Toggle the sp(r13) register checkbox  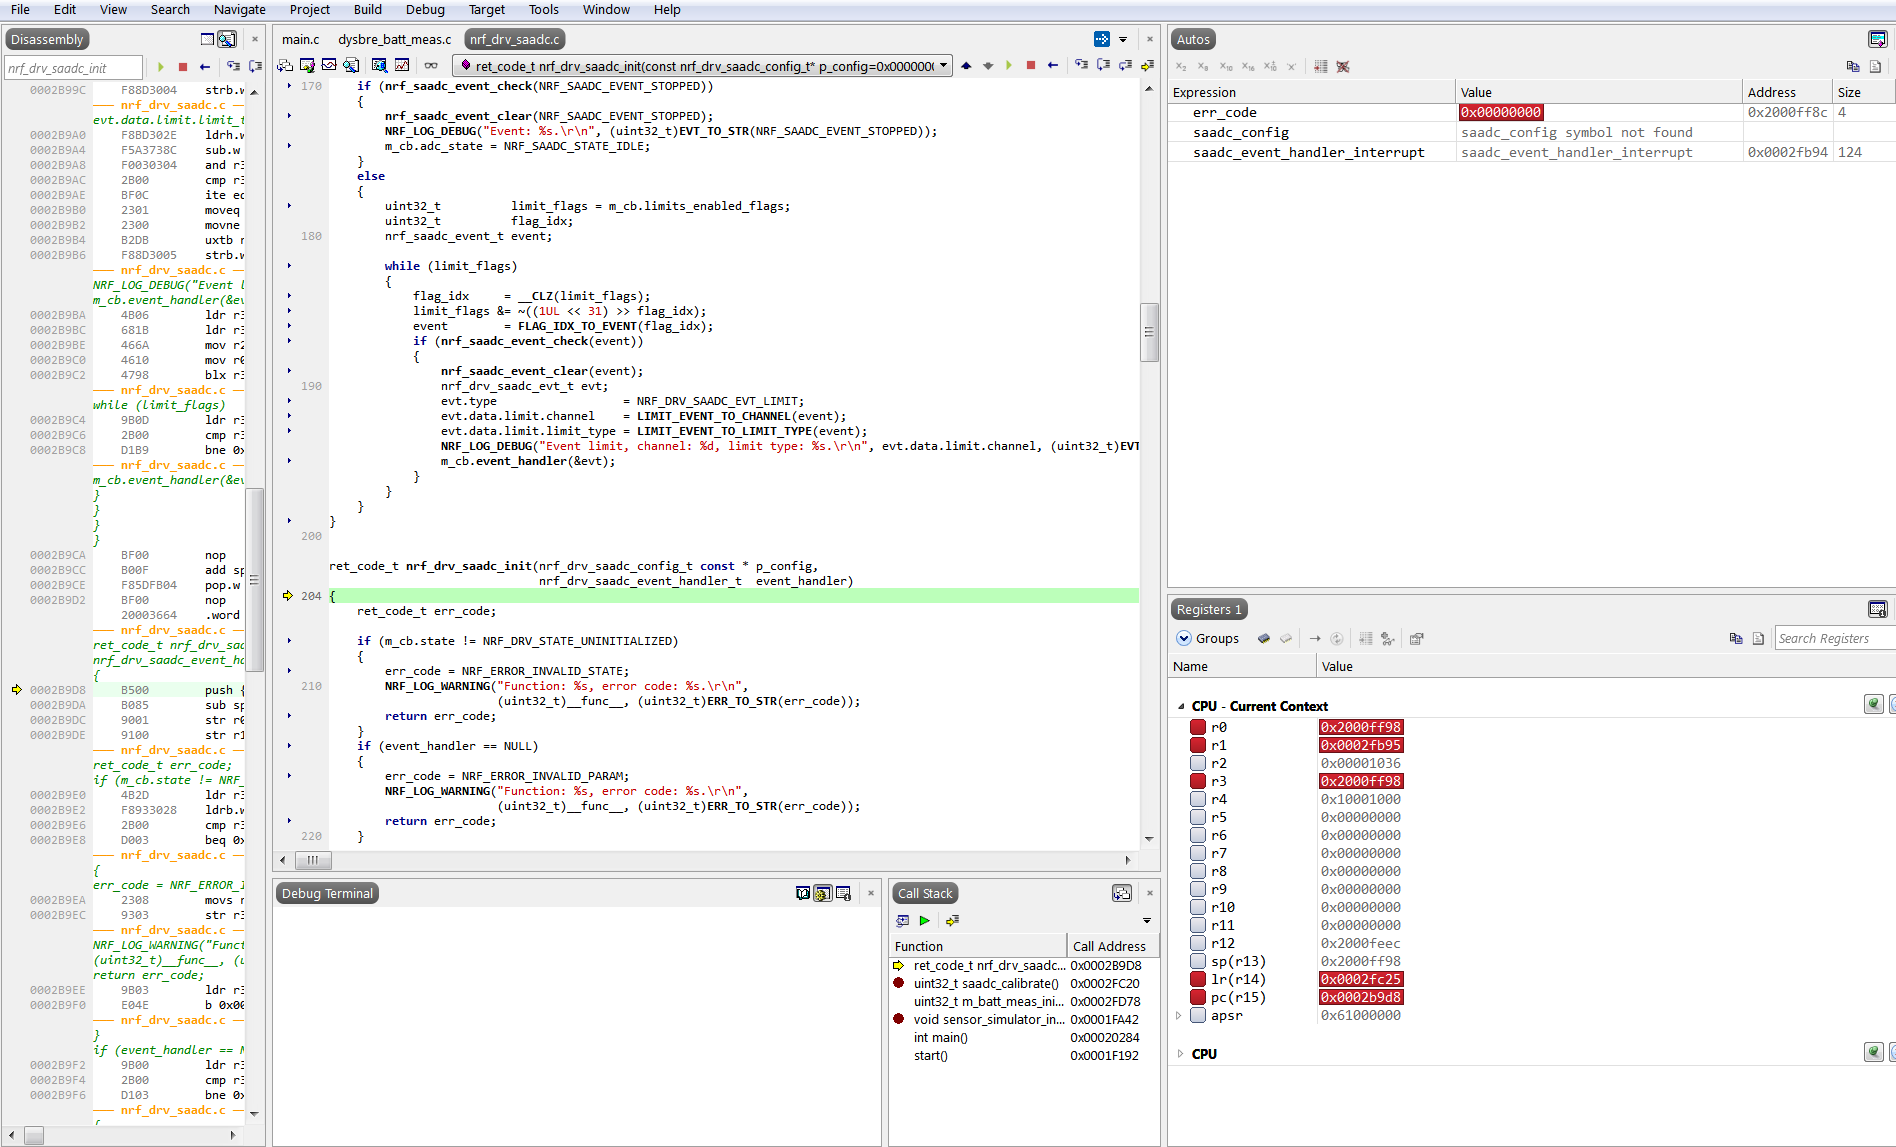tap(1198, 961)
